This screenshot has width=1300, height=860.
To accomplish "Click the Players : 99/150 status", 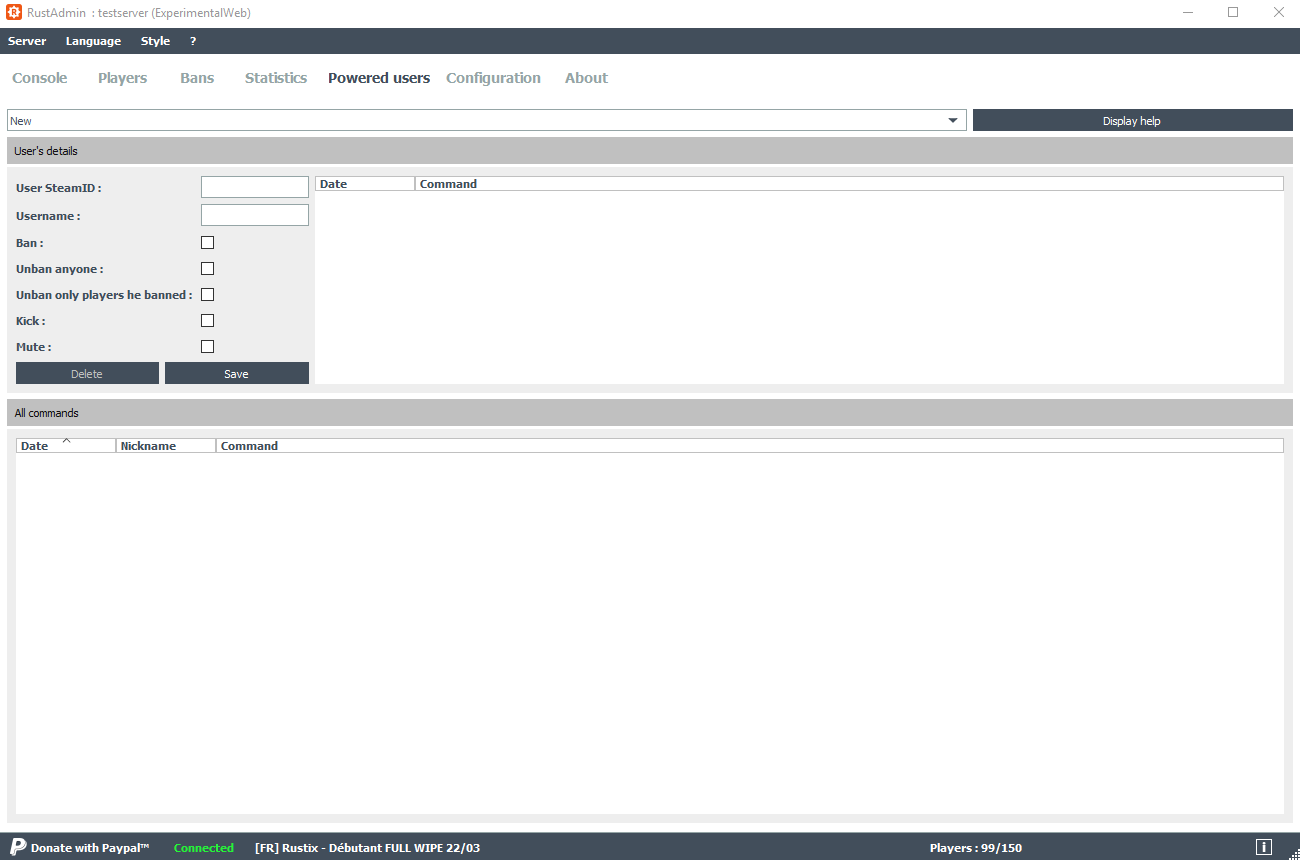I will (976, 848).
